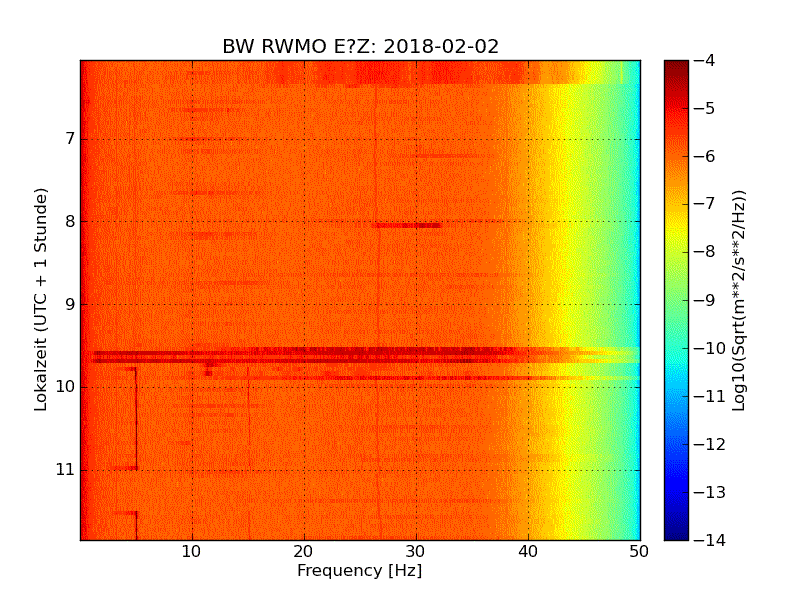Click the short red streak near 8 o'clock, 28 Hz
This screenshot has width=800, height=600.
tap(407, 225)
